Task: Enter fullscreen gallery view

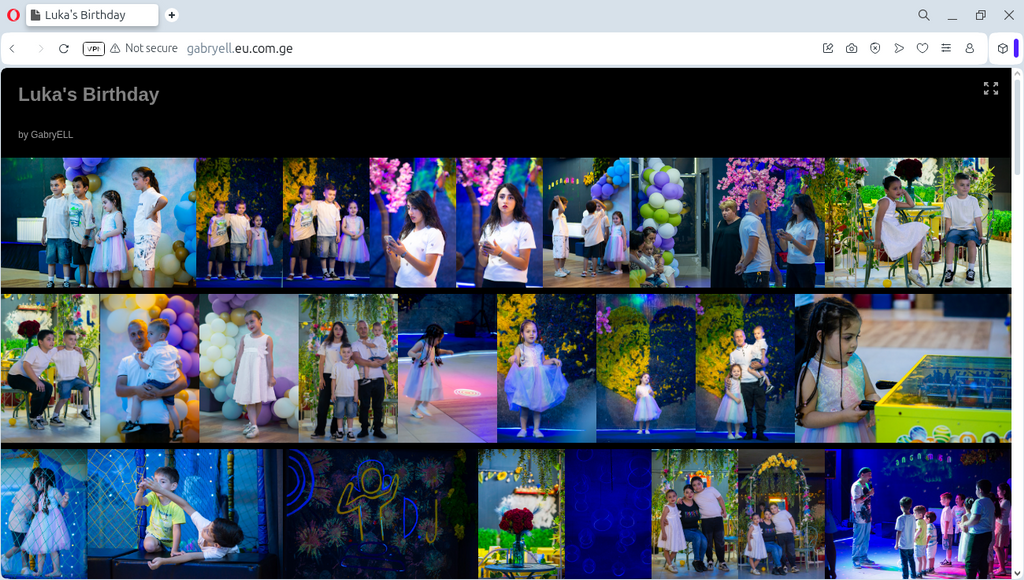Action: (991, 89)
